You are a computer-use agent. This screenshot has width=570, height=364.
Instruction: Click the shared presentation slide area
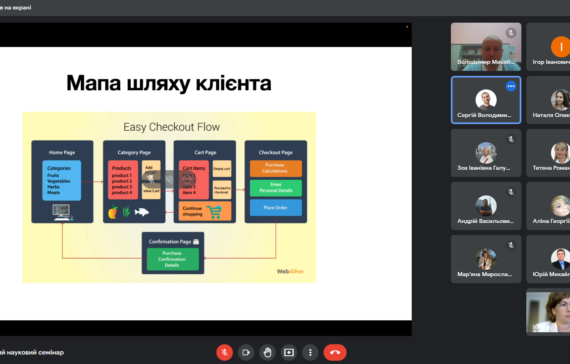206,183
